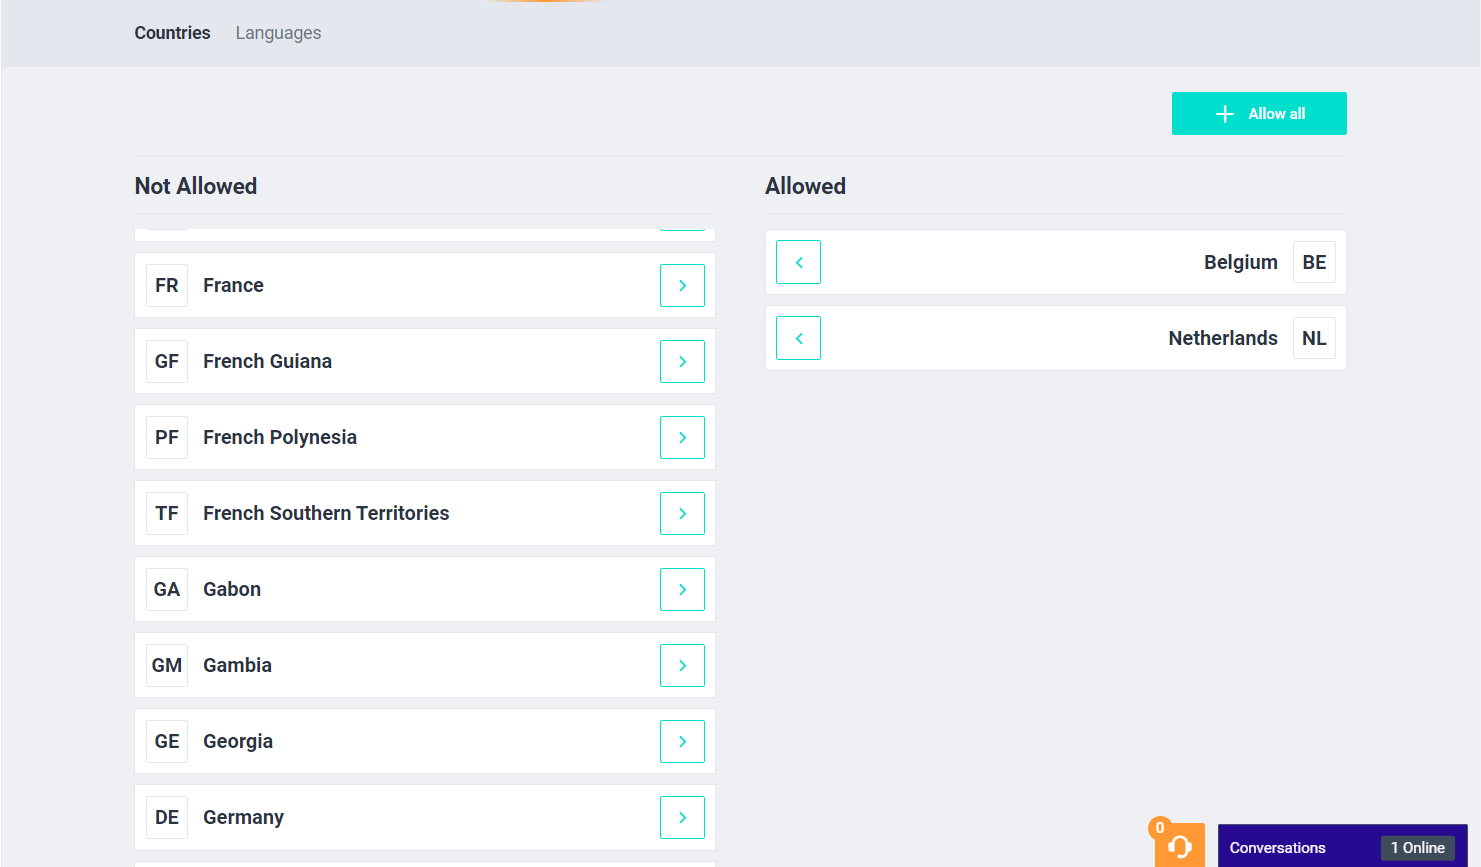Image resolution: width=1481 pixels, height=867 pixels.
Task: Allow Gambia using its chevron button
Action: tap(682, 666)
